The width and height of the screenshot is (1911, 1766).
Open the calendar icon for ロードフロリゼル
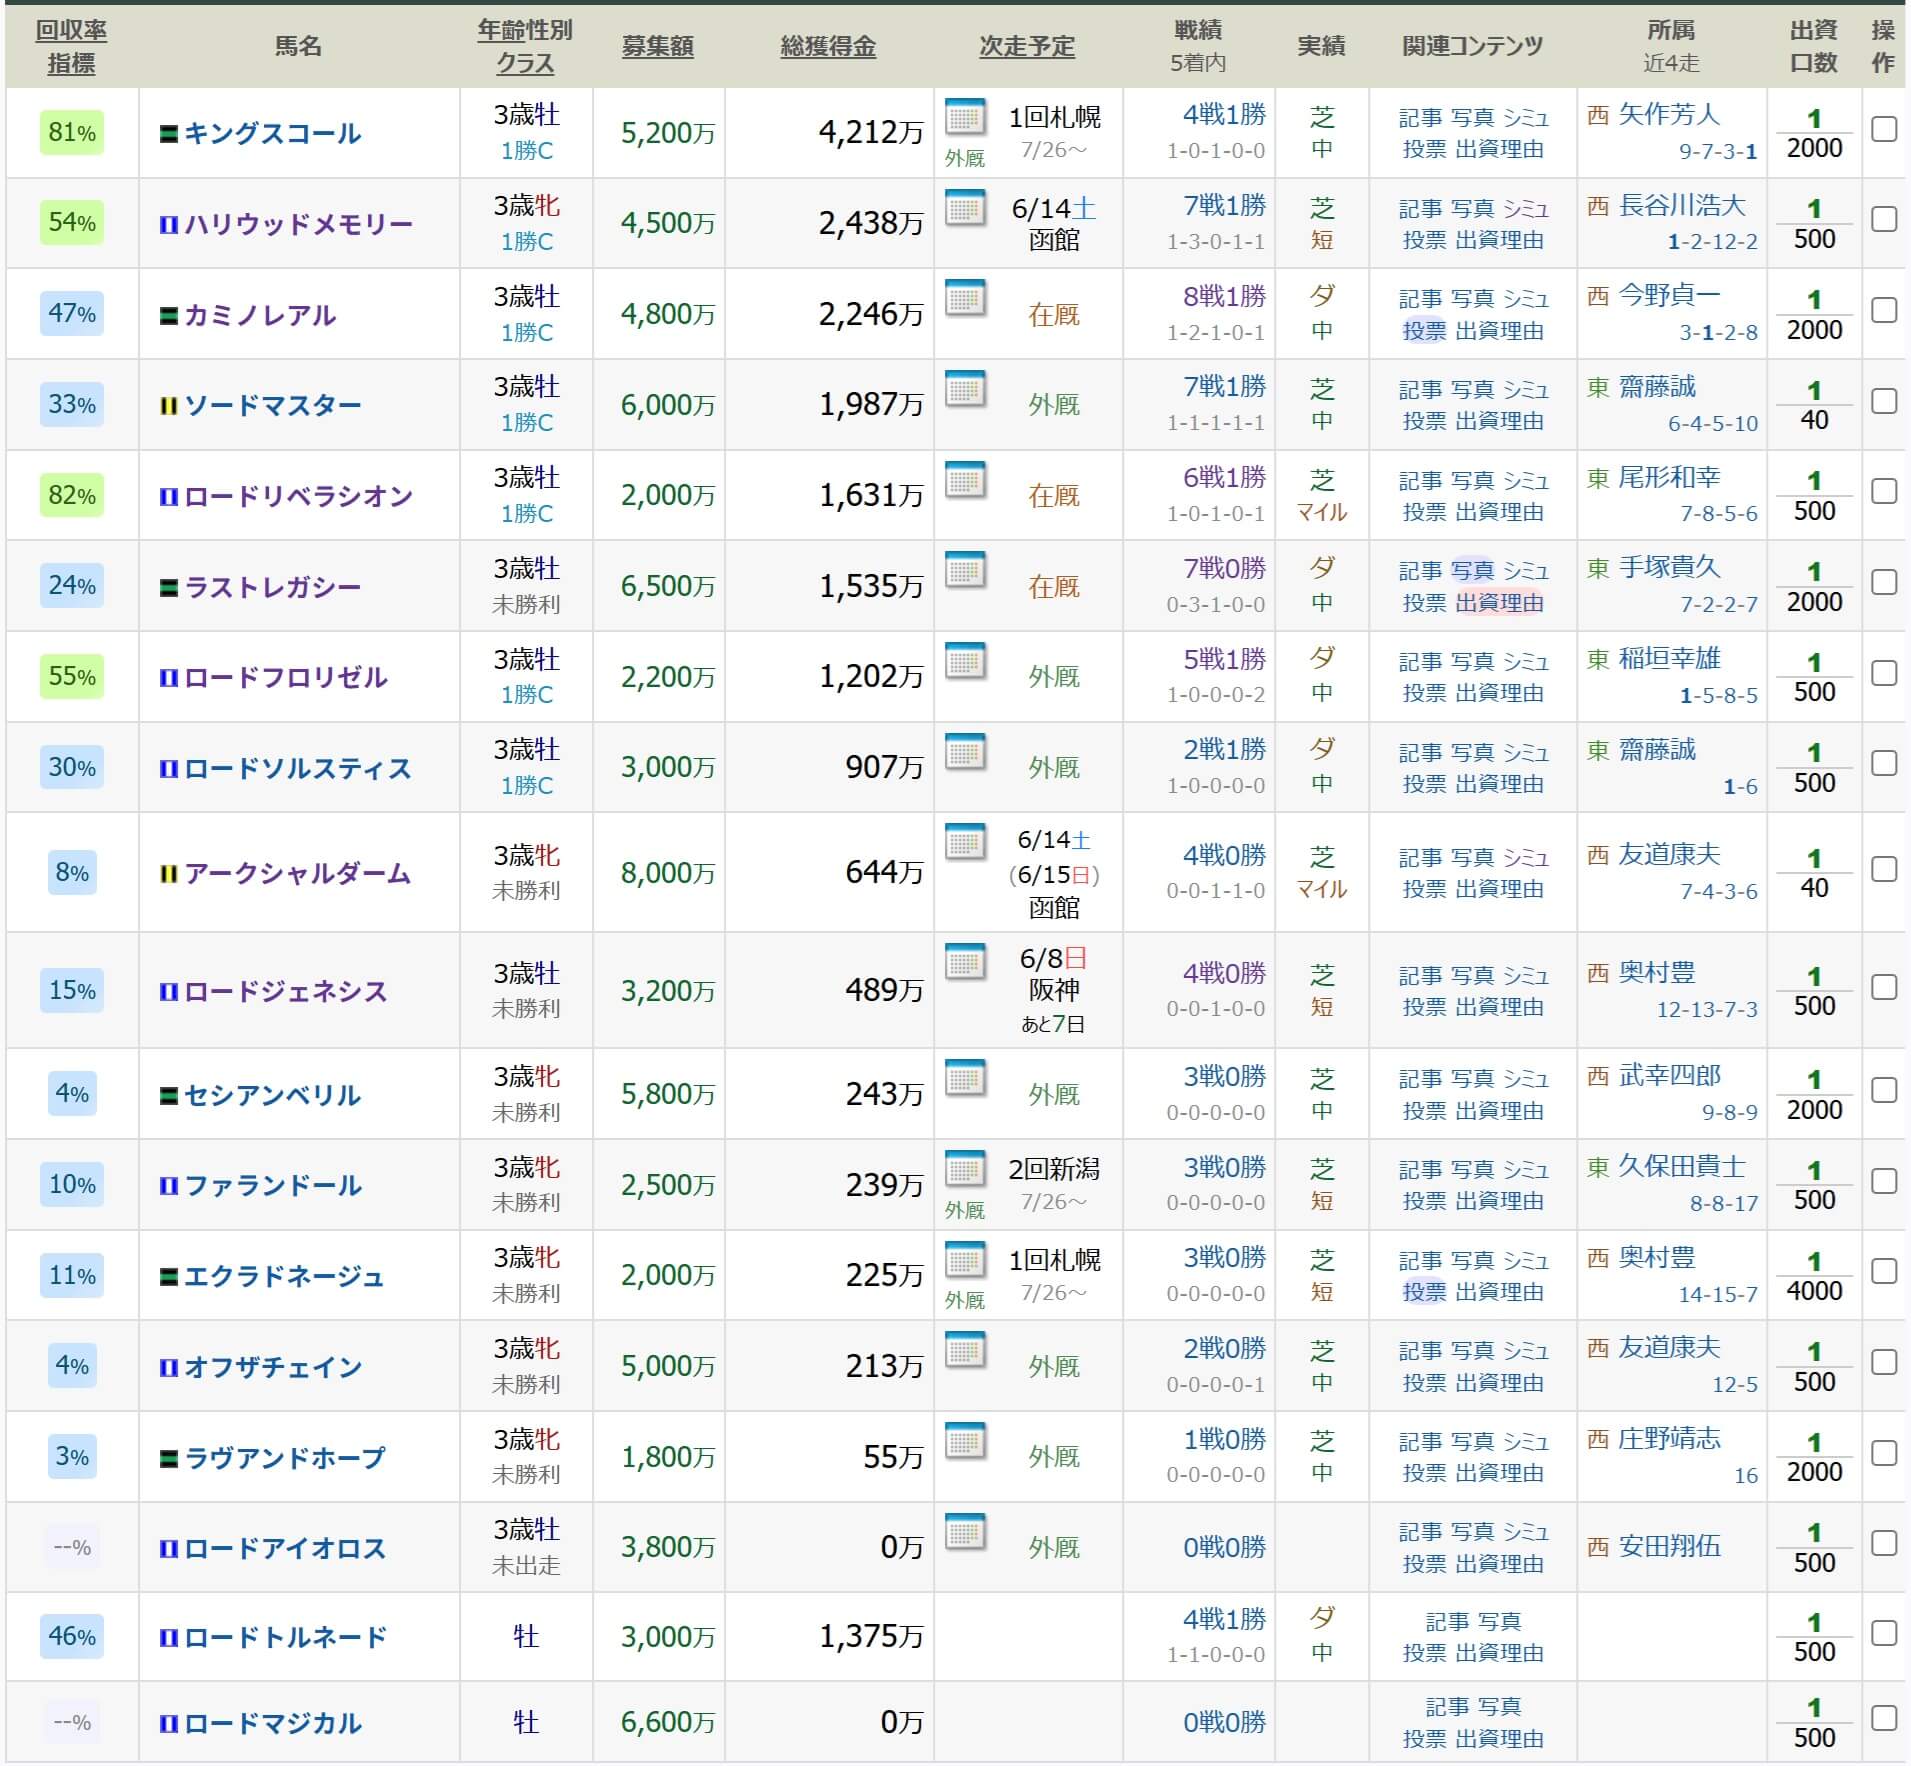965,662
